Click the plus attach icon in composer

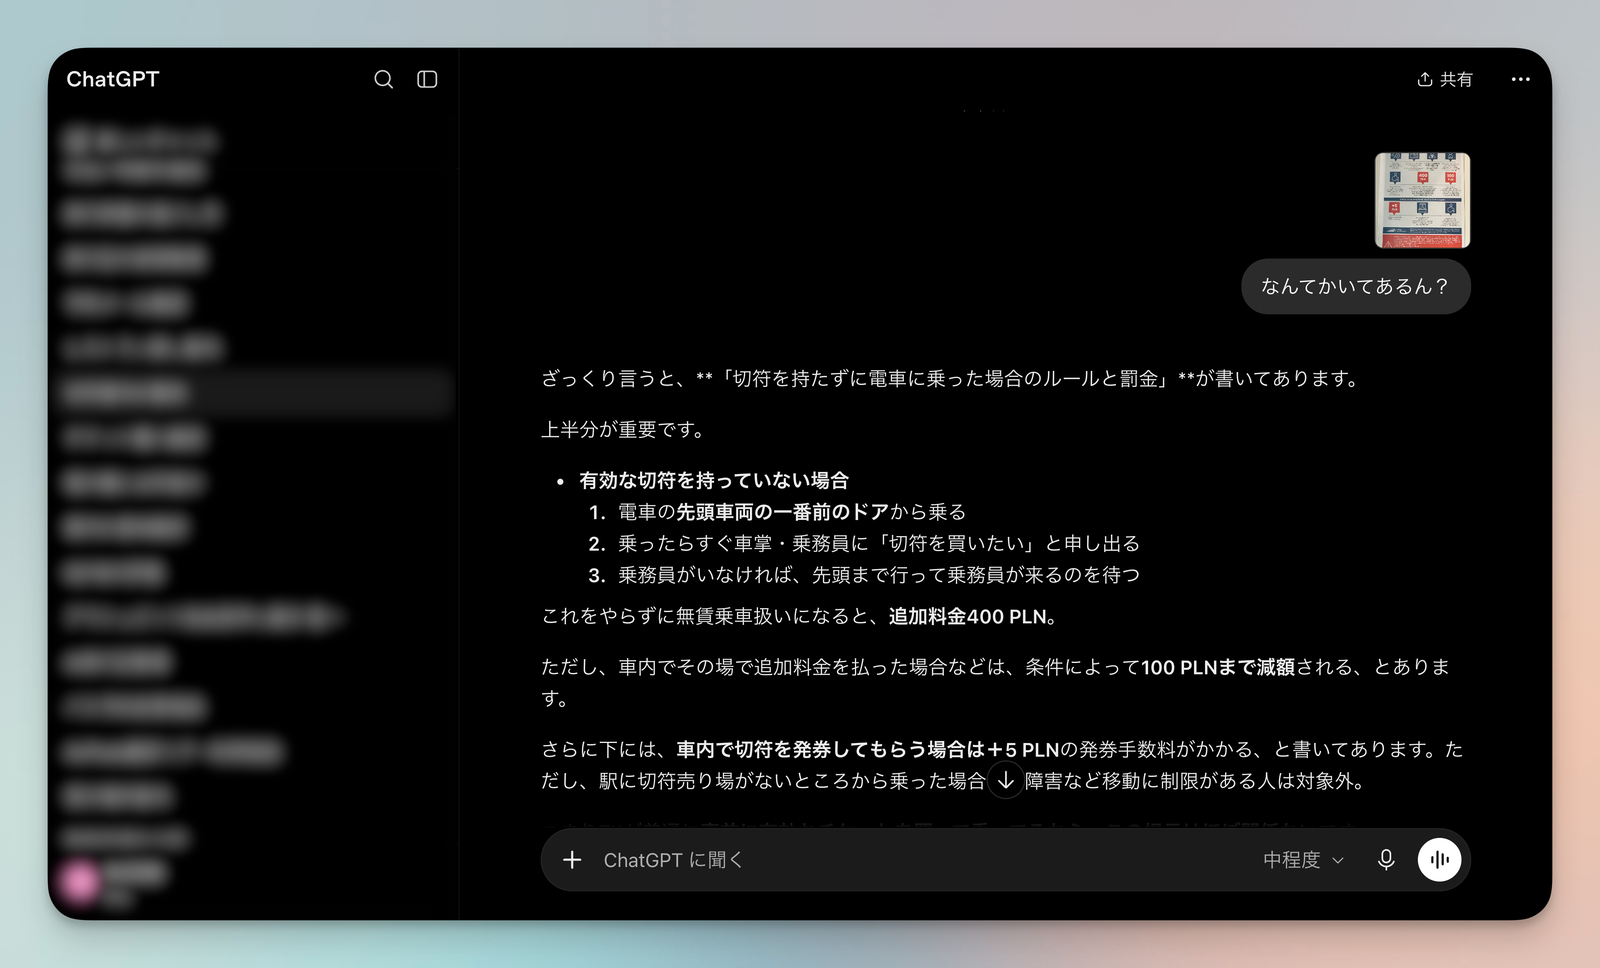(x=572, y=860)
